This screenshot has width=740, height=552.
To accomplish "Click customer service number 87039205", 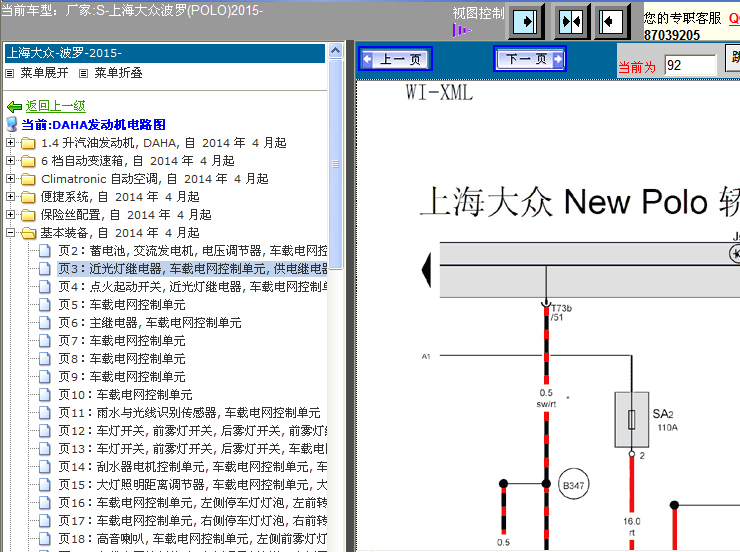I will (672, 35).
